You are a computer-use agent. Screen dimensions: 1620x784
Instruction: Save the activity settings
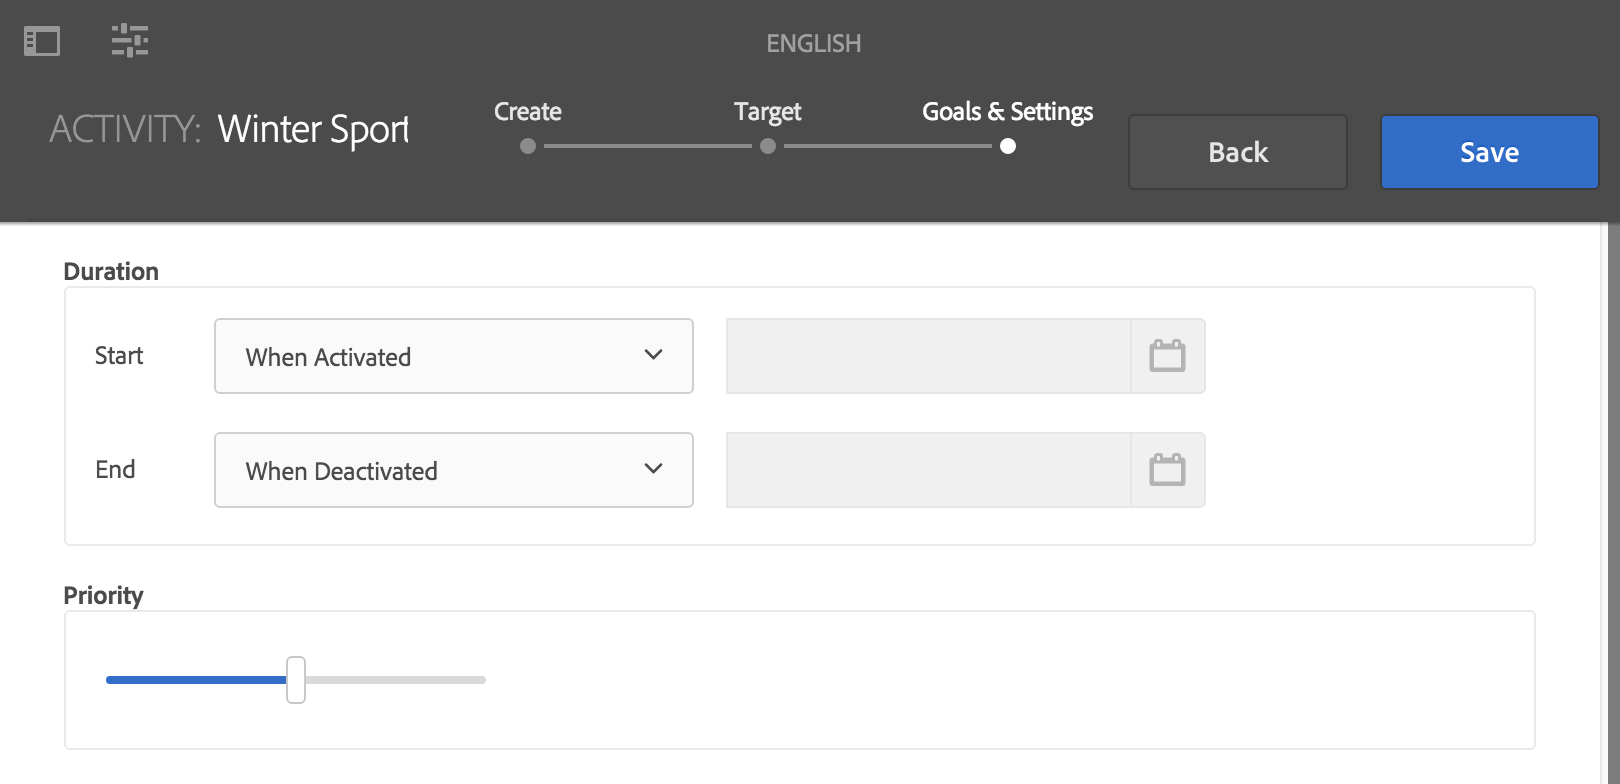1489,152
